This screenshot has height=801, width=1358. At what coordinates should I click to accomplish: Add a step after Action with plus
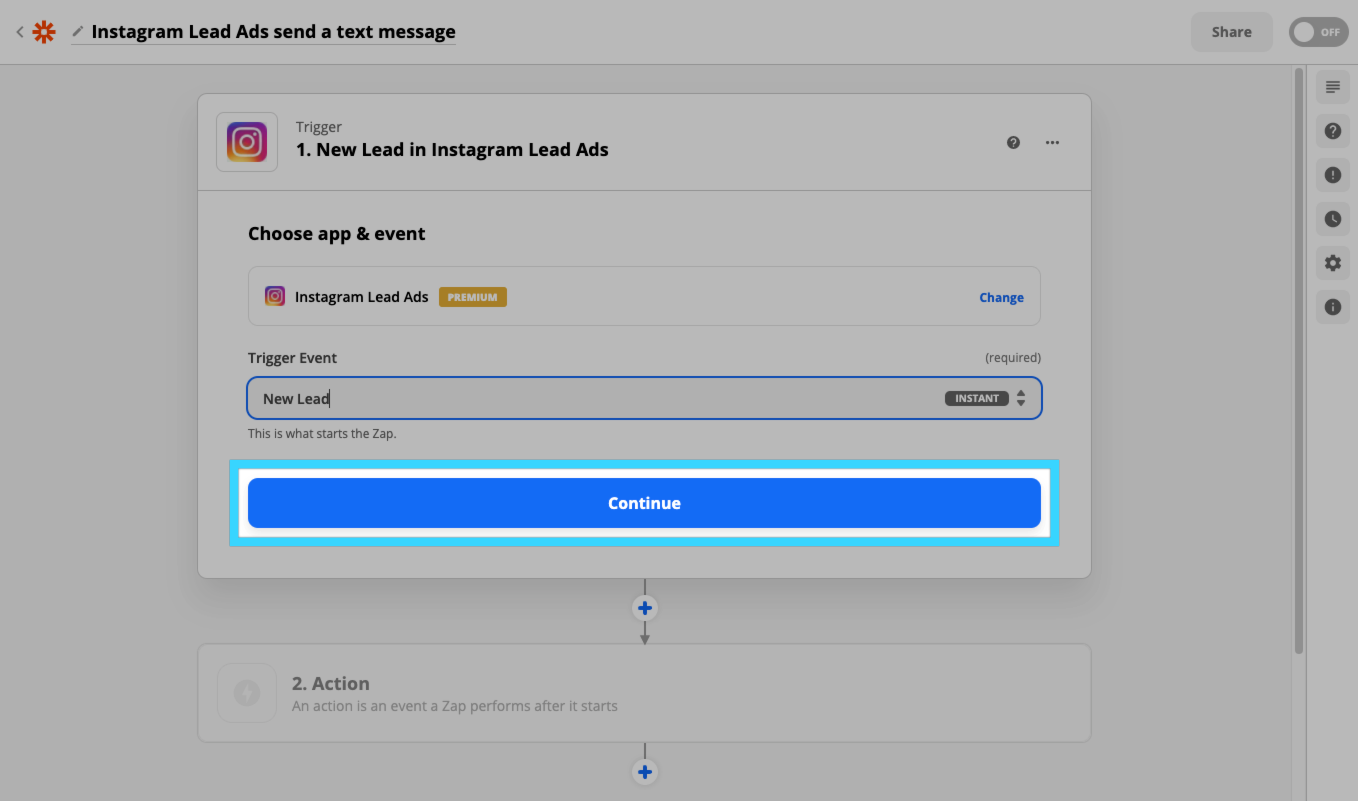645,772
